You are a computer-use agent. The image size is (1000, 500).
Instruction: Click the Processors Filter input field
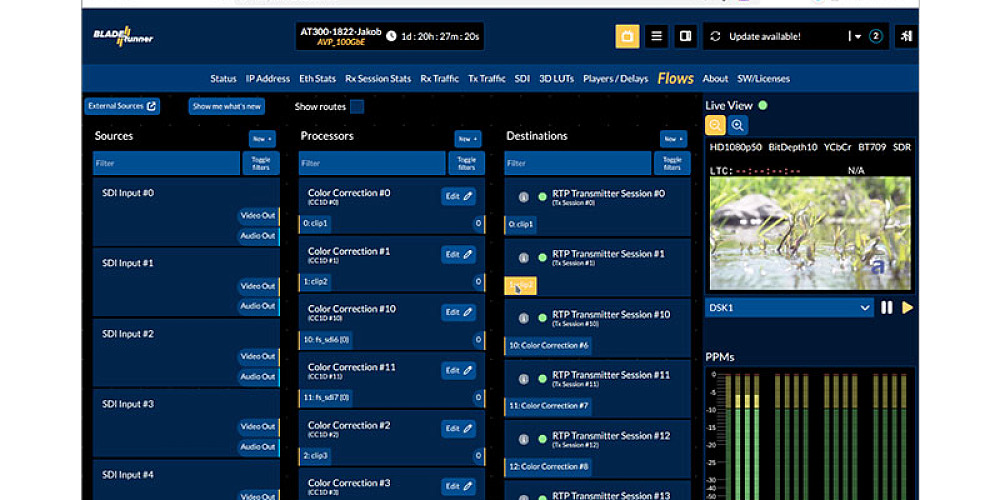[x=371, y=163]
